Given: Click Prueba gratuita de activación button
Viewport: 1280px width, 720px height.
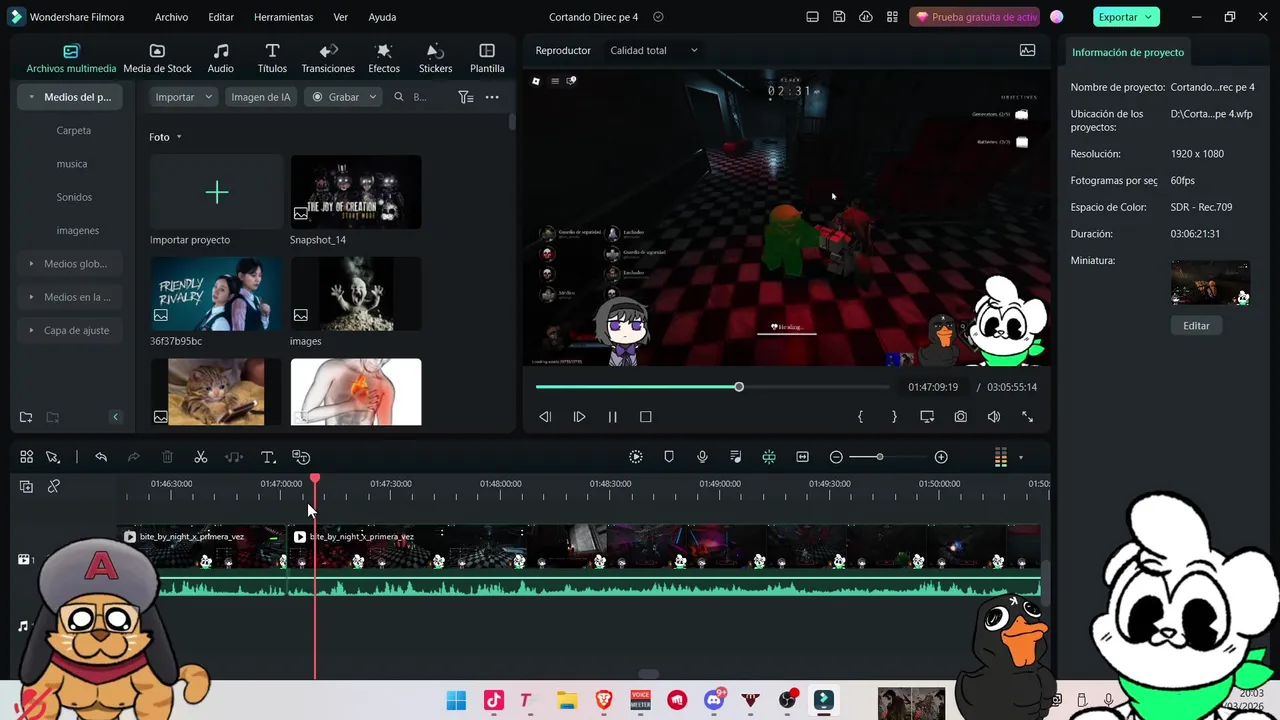Looking at the screenshot, I should 975,17.
